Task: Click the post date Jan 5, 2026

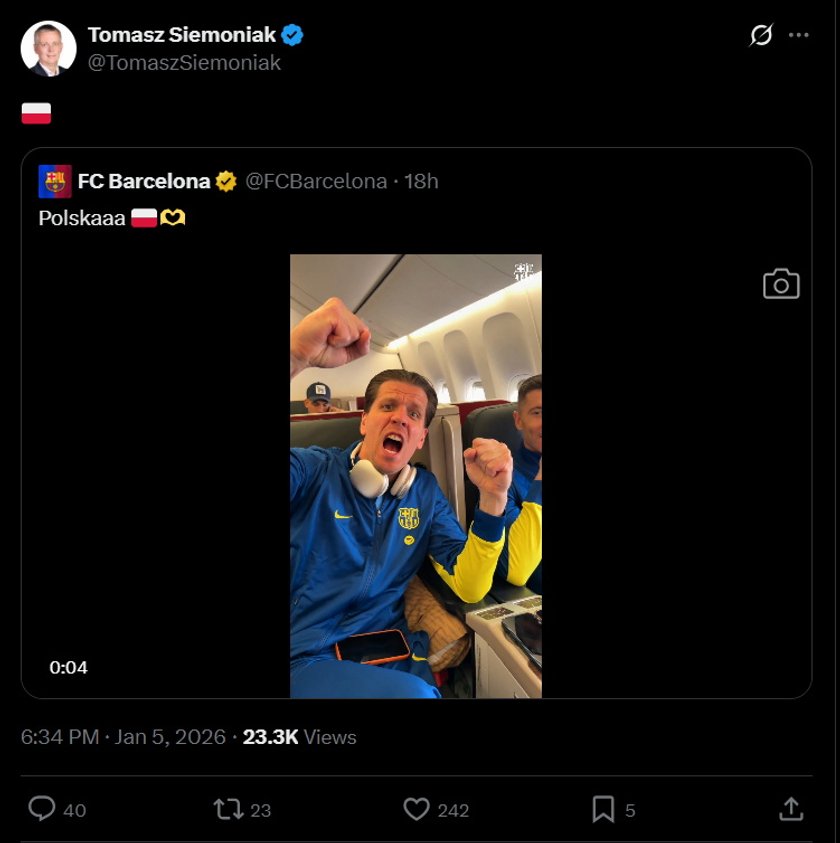Action: point(170,737)
